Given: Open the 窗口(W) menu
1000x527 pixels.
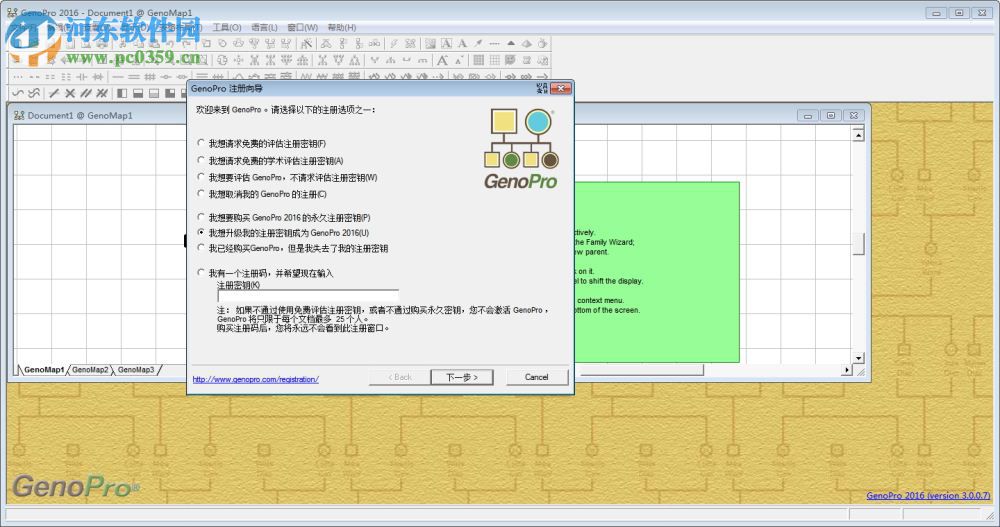Looking at the screenshot, I should pyautogui.click(x=302, y=27).
